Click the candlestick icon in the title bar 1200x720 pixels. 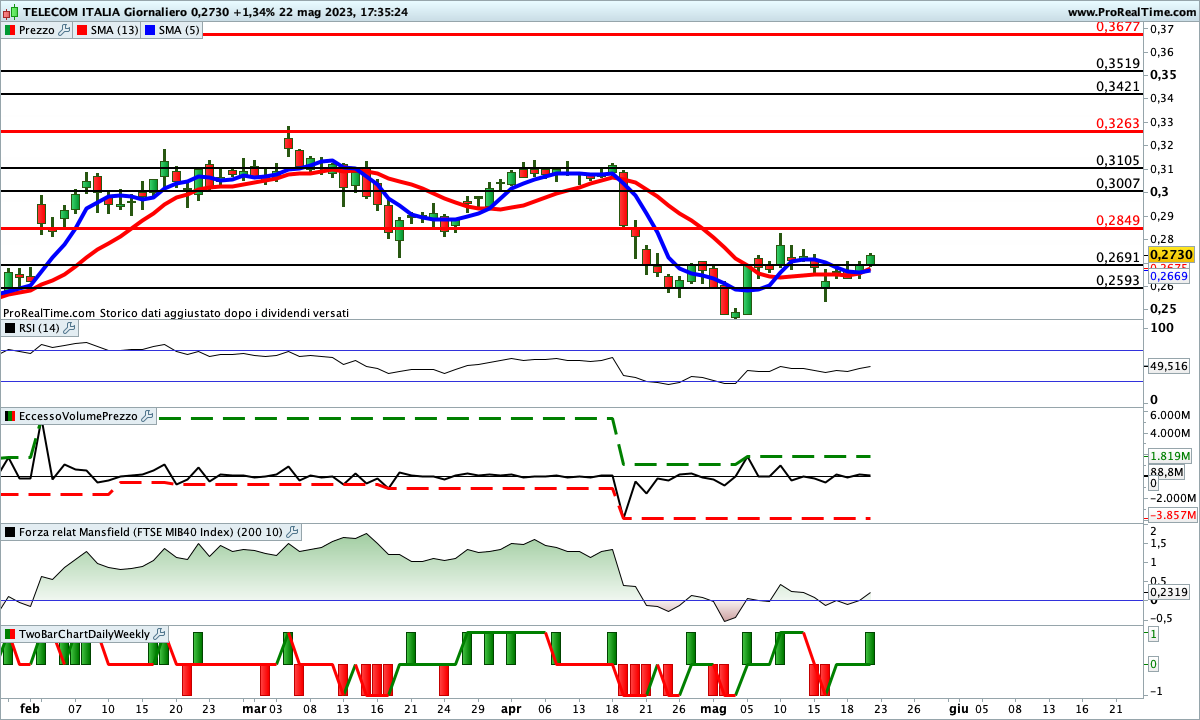pyautogui.click(x=10, y=12)
